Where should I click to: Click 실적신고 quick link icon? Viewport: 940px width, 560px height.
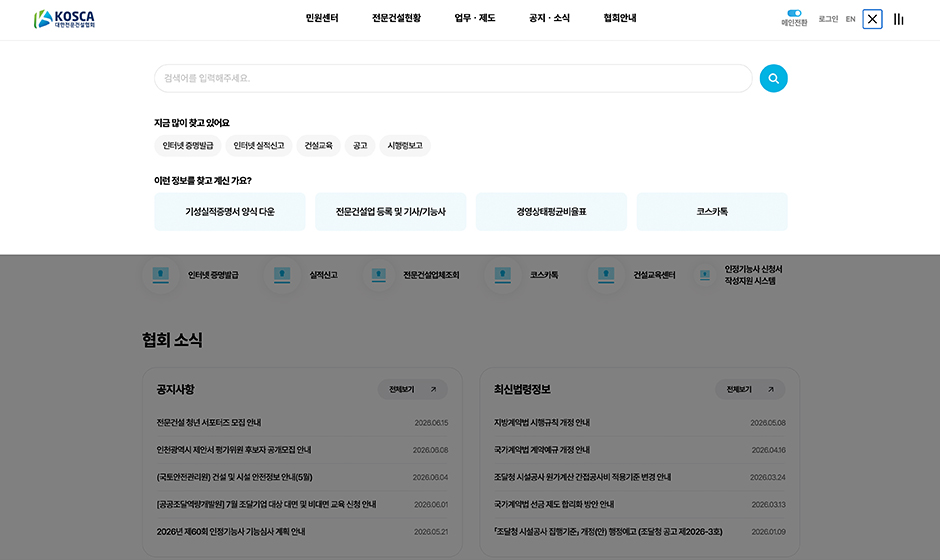(282, 275)
